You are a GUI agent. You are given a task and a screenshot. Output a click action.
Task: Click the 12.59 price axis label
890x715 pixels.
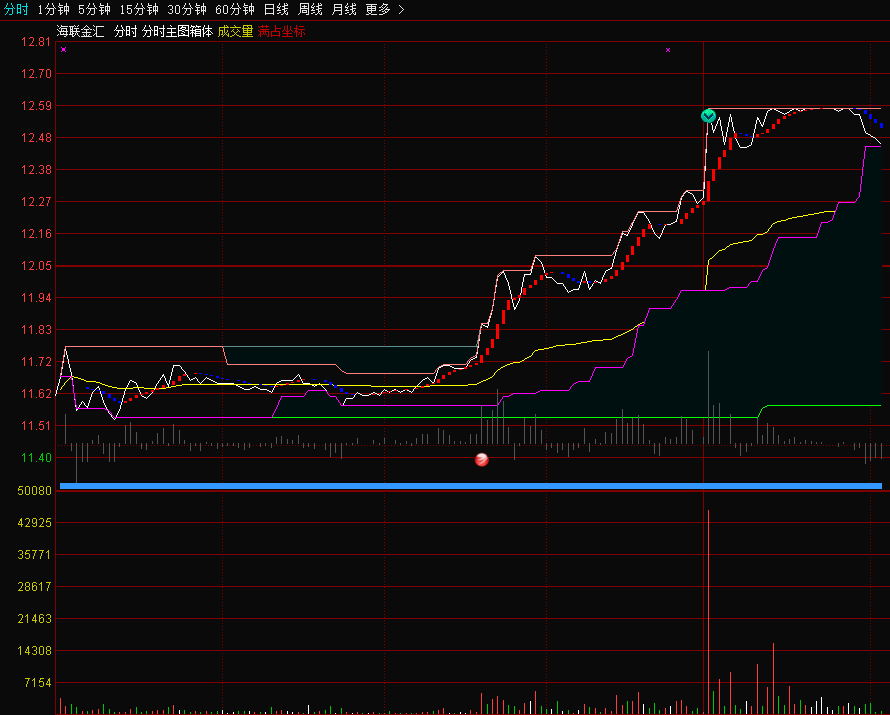click(x=36, y=106)
